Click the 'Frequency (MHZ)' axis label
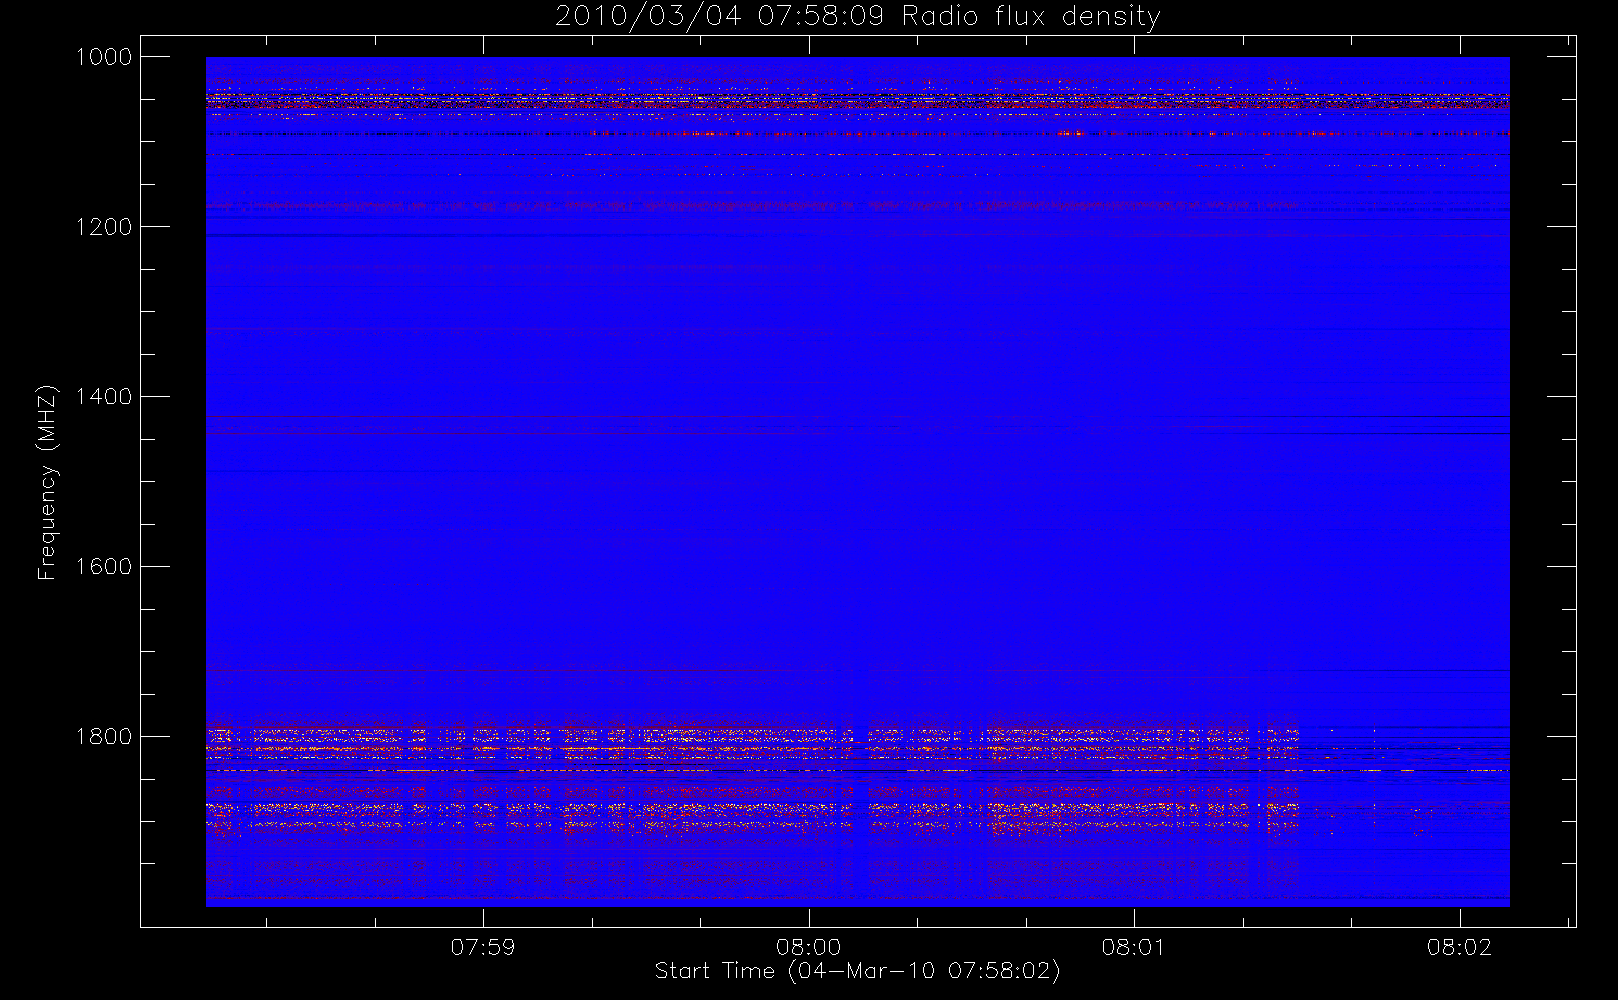The height and width of the screenshot is (1000, 1618). click(46, 482)
